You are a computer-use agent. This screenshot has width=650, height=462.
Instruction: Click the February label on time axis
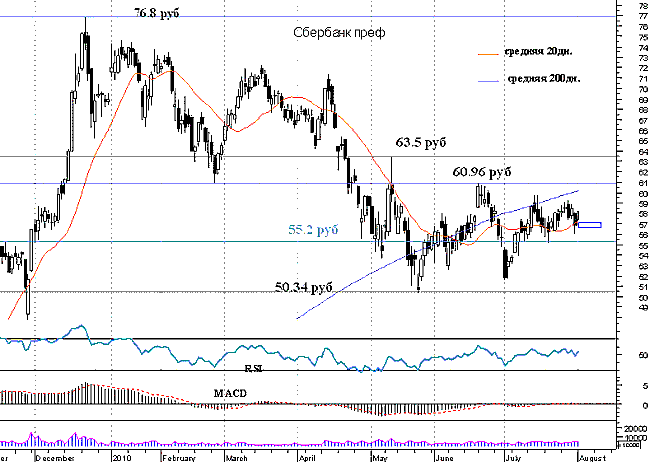click(178, 458)
